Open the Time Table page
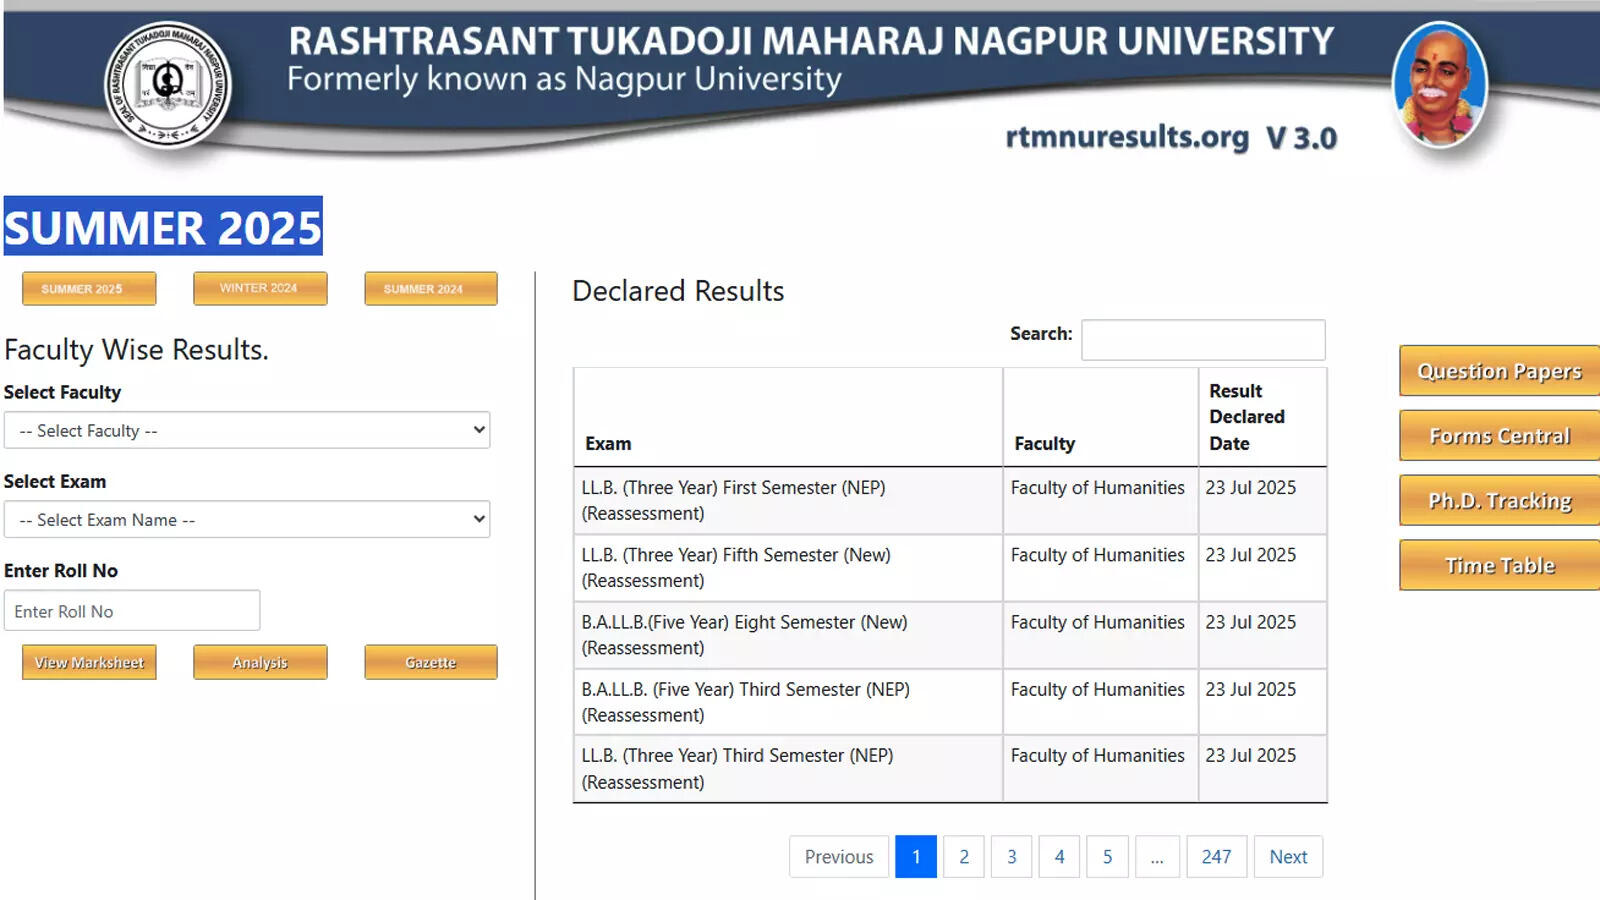1600x900 pixels. (1497, 564)
